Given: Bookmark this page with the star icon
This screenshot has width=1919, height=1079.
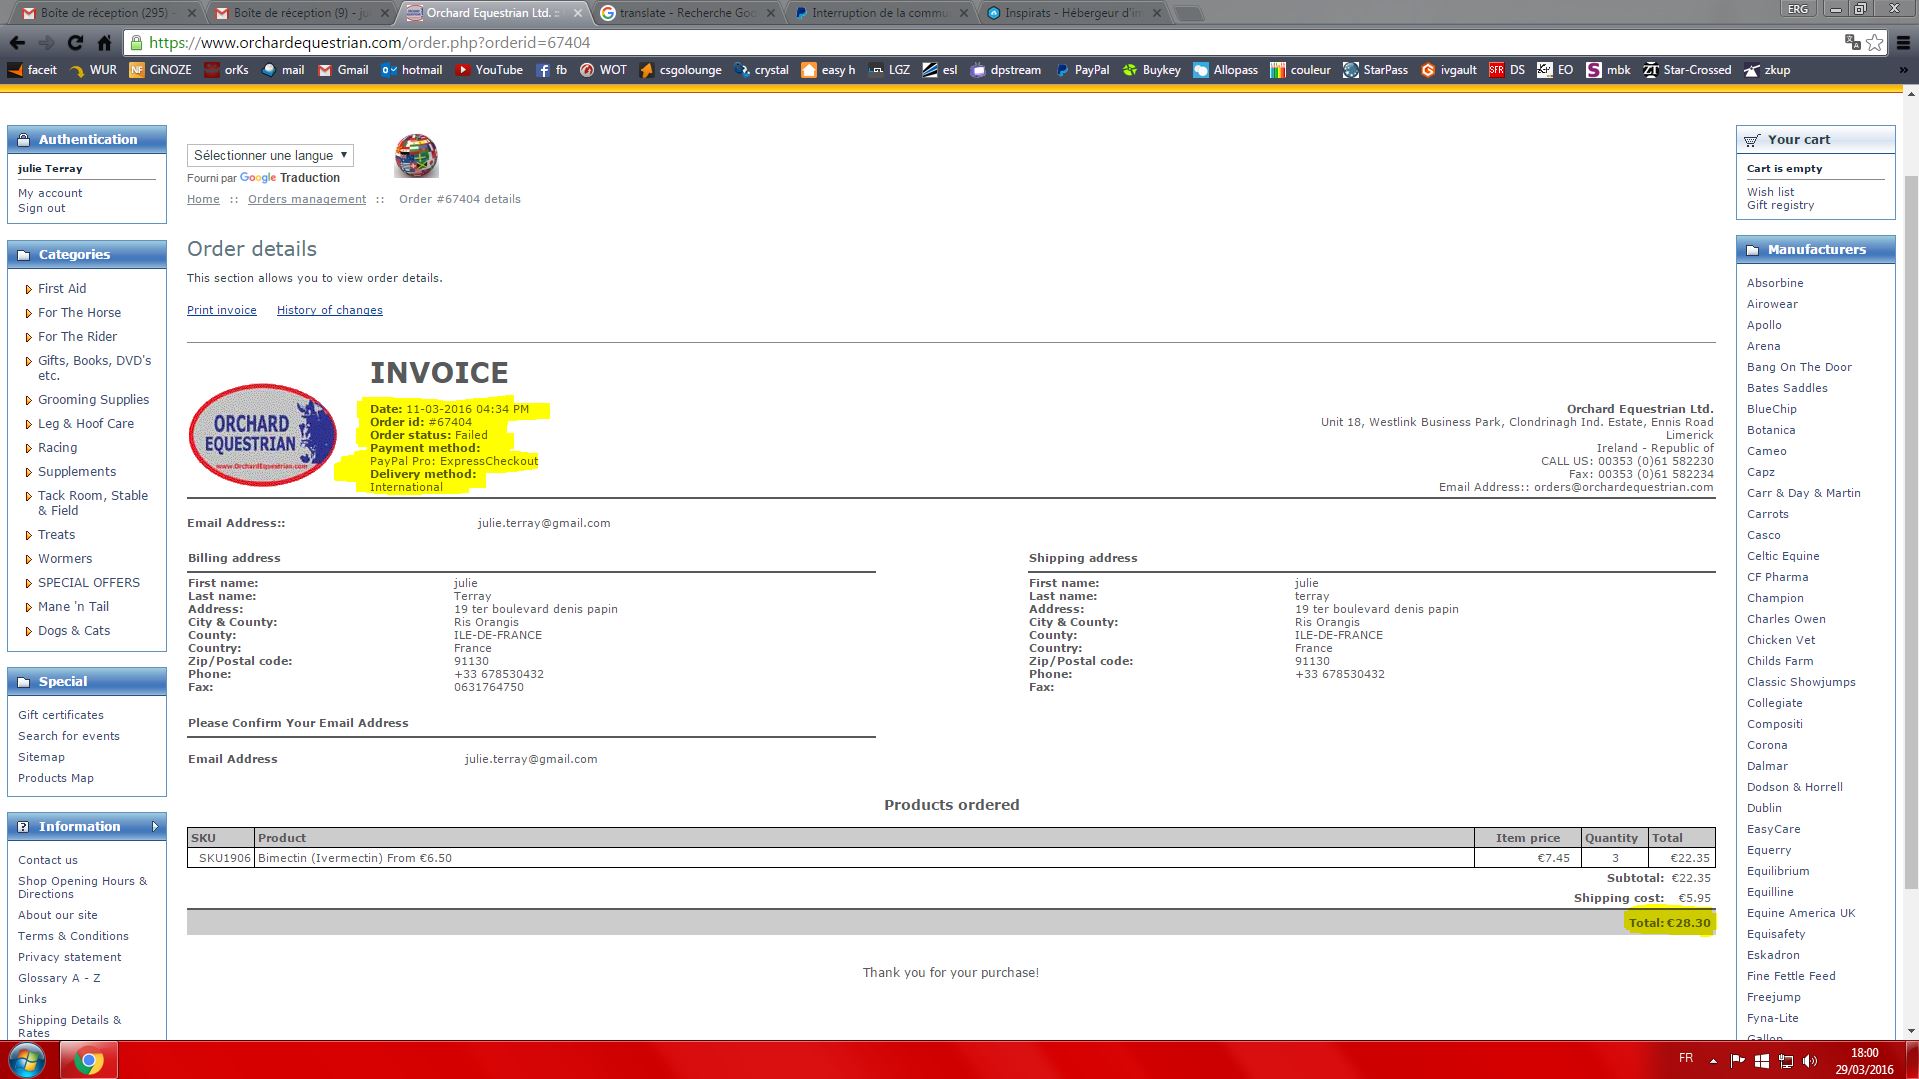Looking at the screenshot, I should point(1874,43).
